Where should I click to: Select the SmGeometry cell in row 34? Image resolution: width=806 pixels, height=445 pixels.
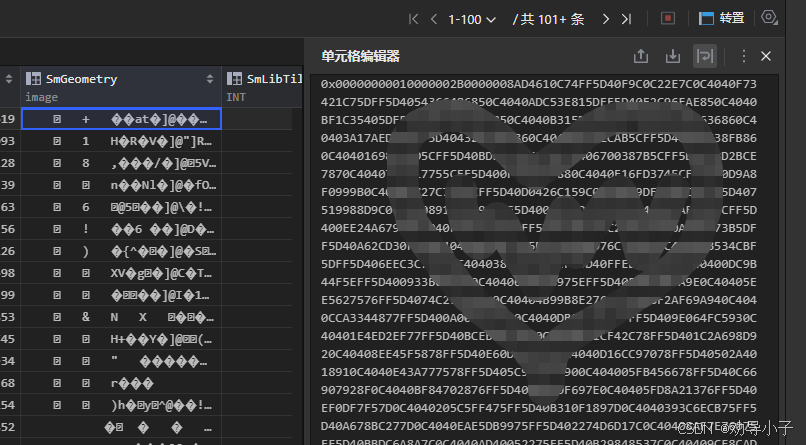click(x=121, y=361)
